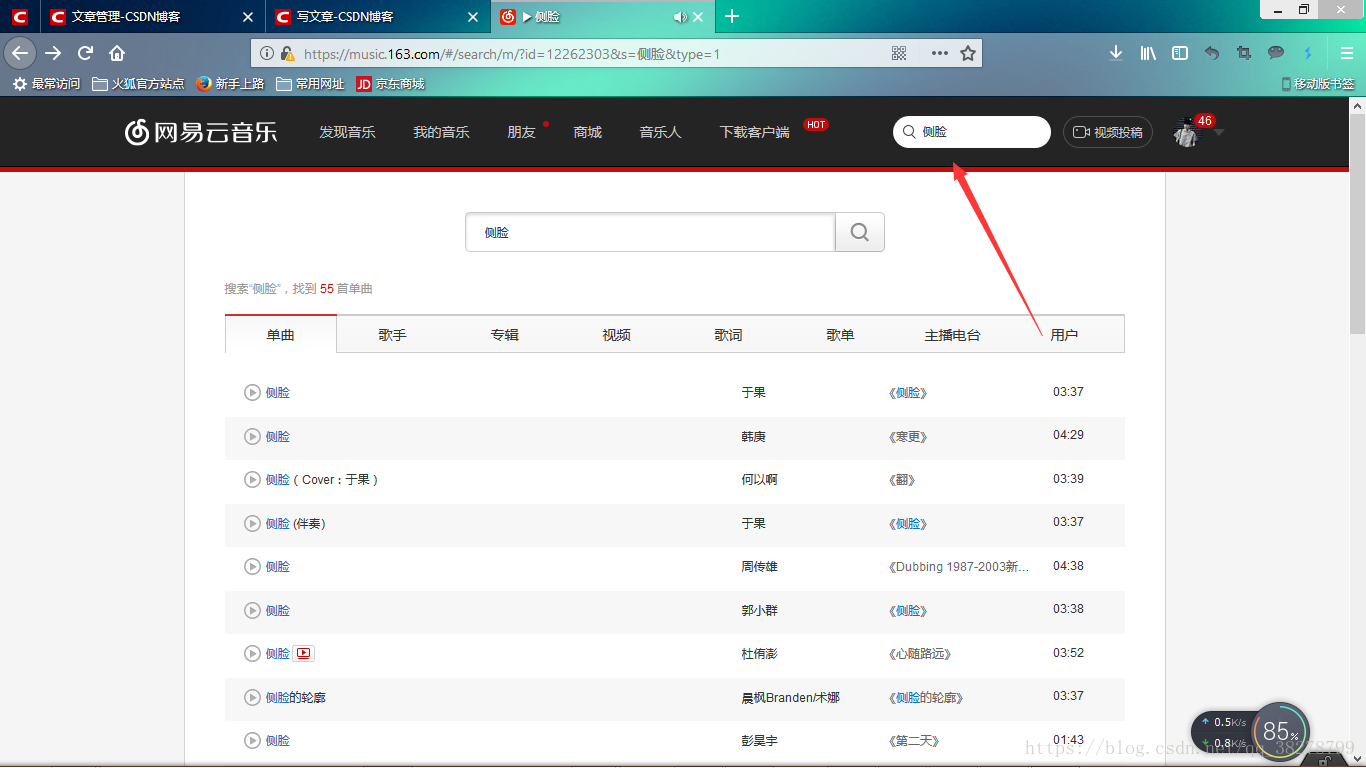Viewport: 1366px width, 768px height.
Task: Play 侧脸 by 郭小群
Action: pyautogui.click(x=252, y=610)
